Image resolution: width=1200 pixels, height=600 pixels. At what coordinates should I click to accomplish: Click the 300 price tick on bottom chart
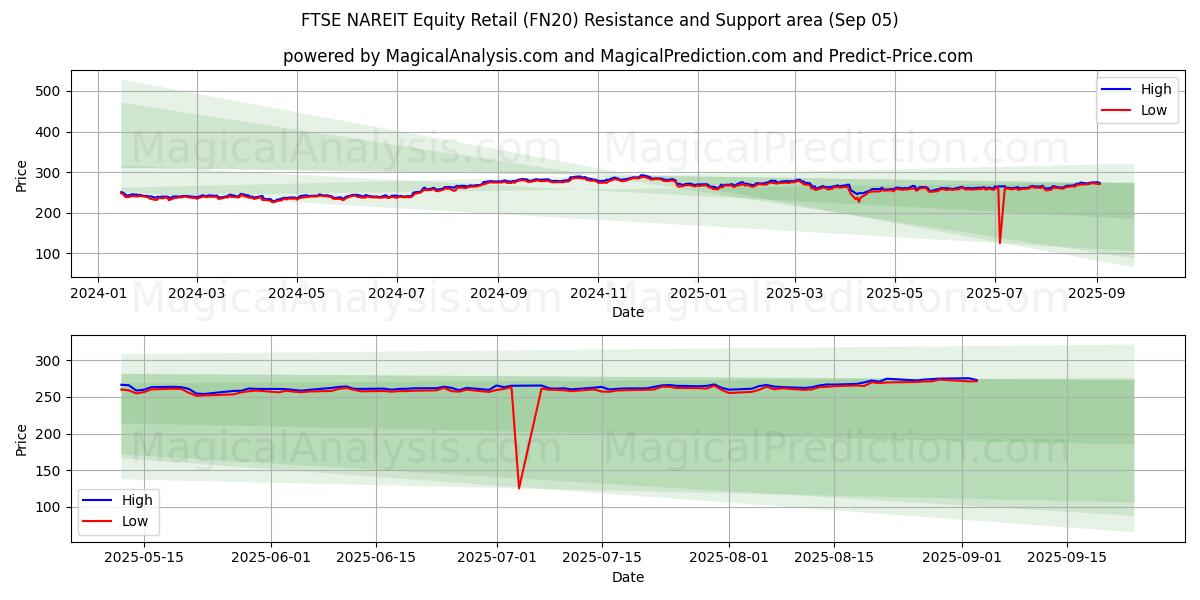coord(49,361)
